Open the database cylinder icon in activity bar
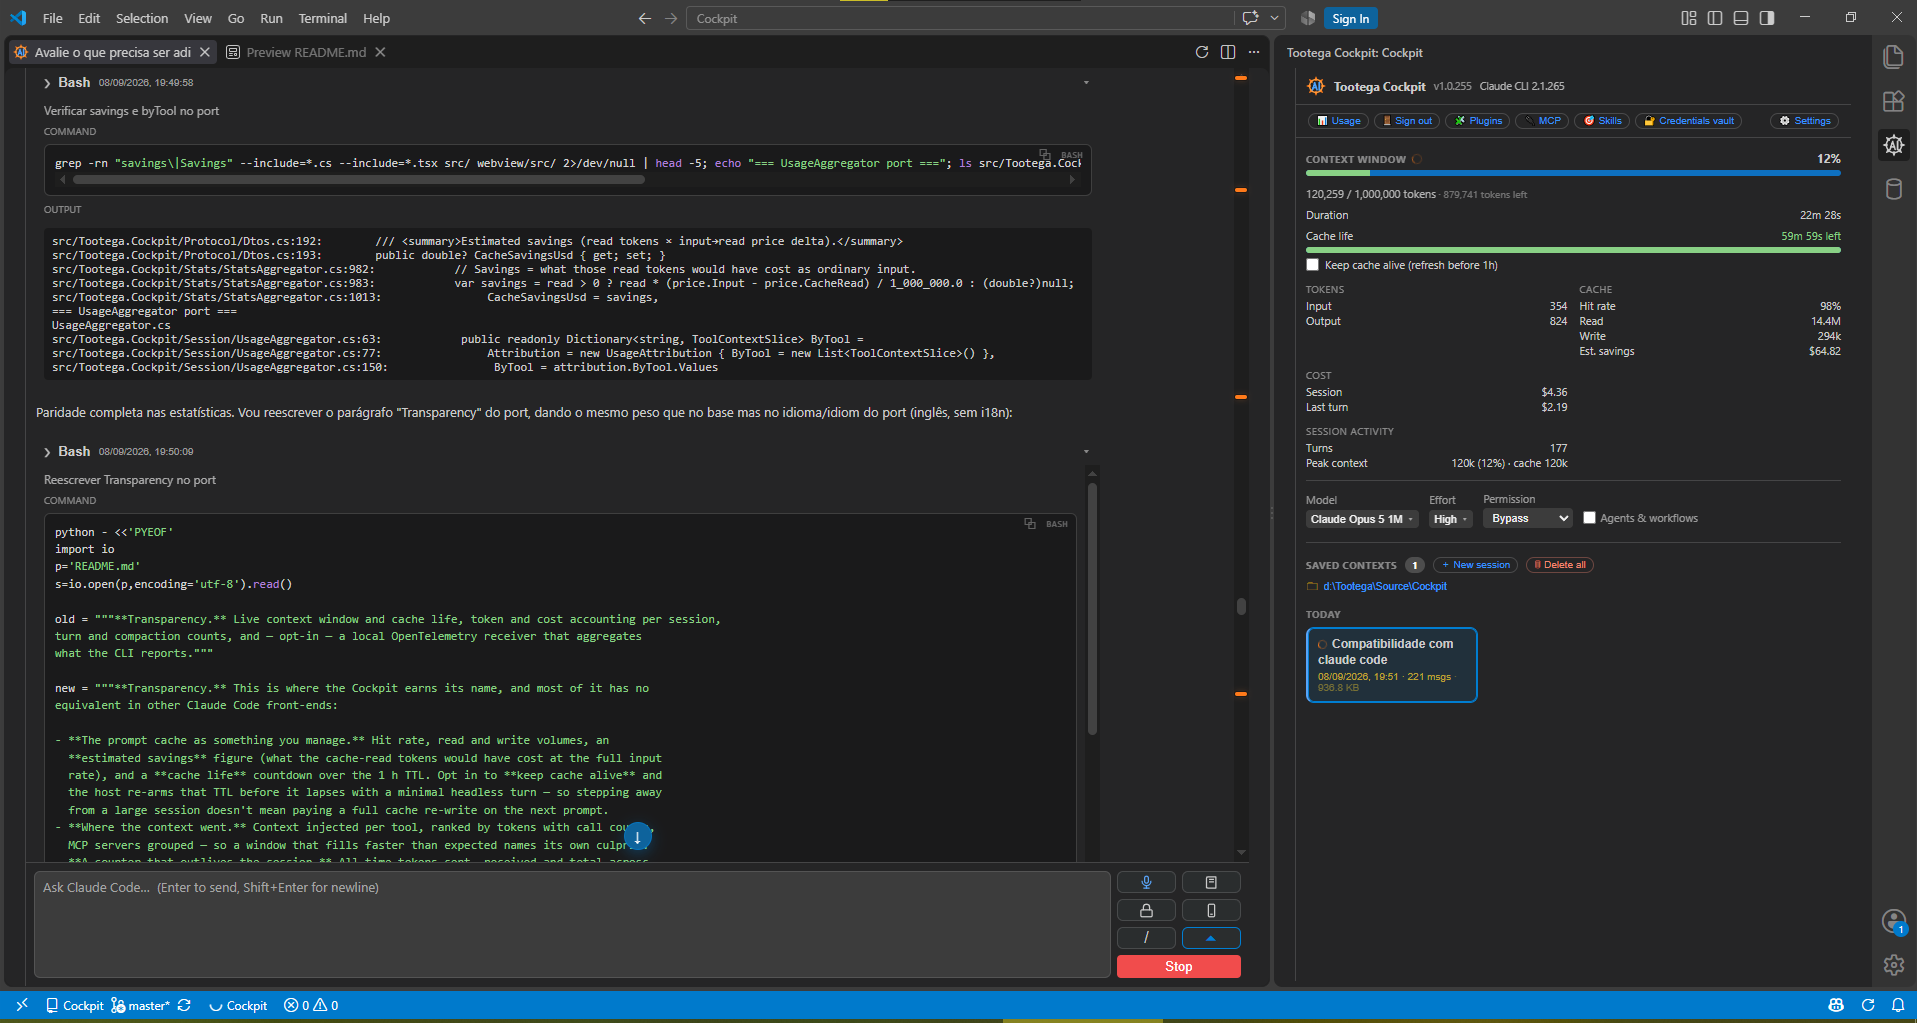 click(1894, 189)
